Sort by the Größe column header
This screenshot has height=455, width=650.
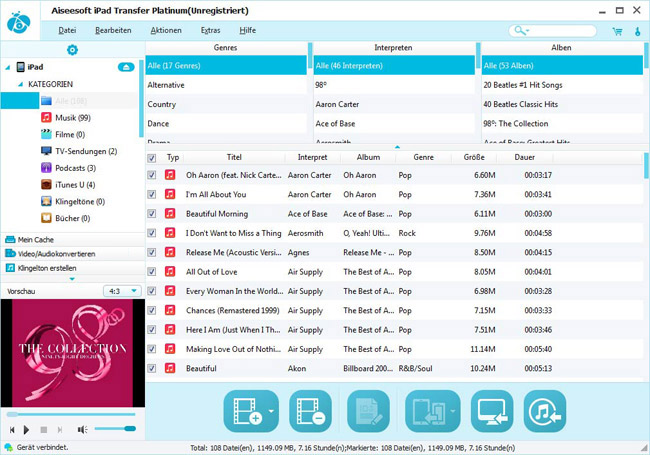coord(474,157)
